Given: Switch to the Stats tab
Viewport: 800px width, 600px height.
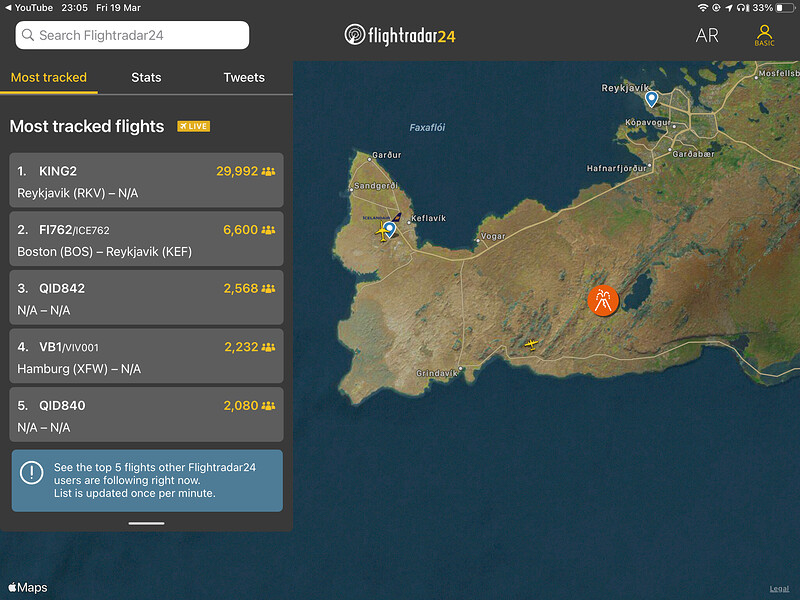Looking at the screenshot, I should pos(146,78).
